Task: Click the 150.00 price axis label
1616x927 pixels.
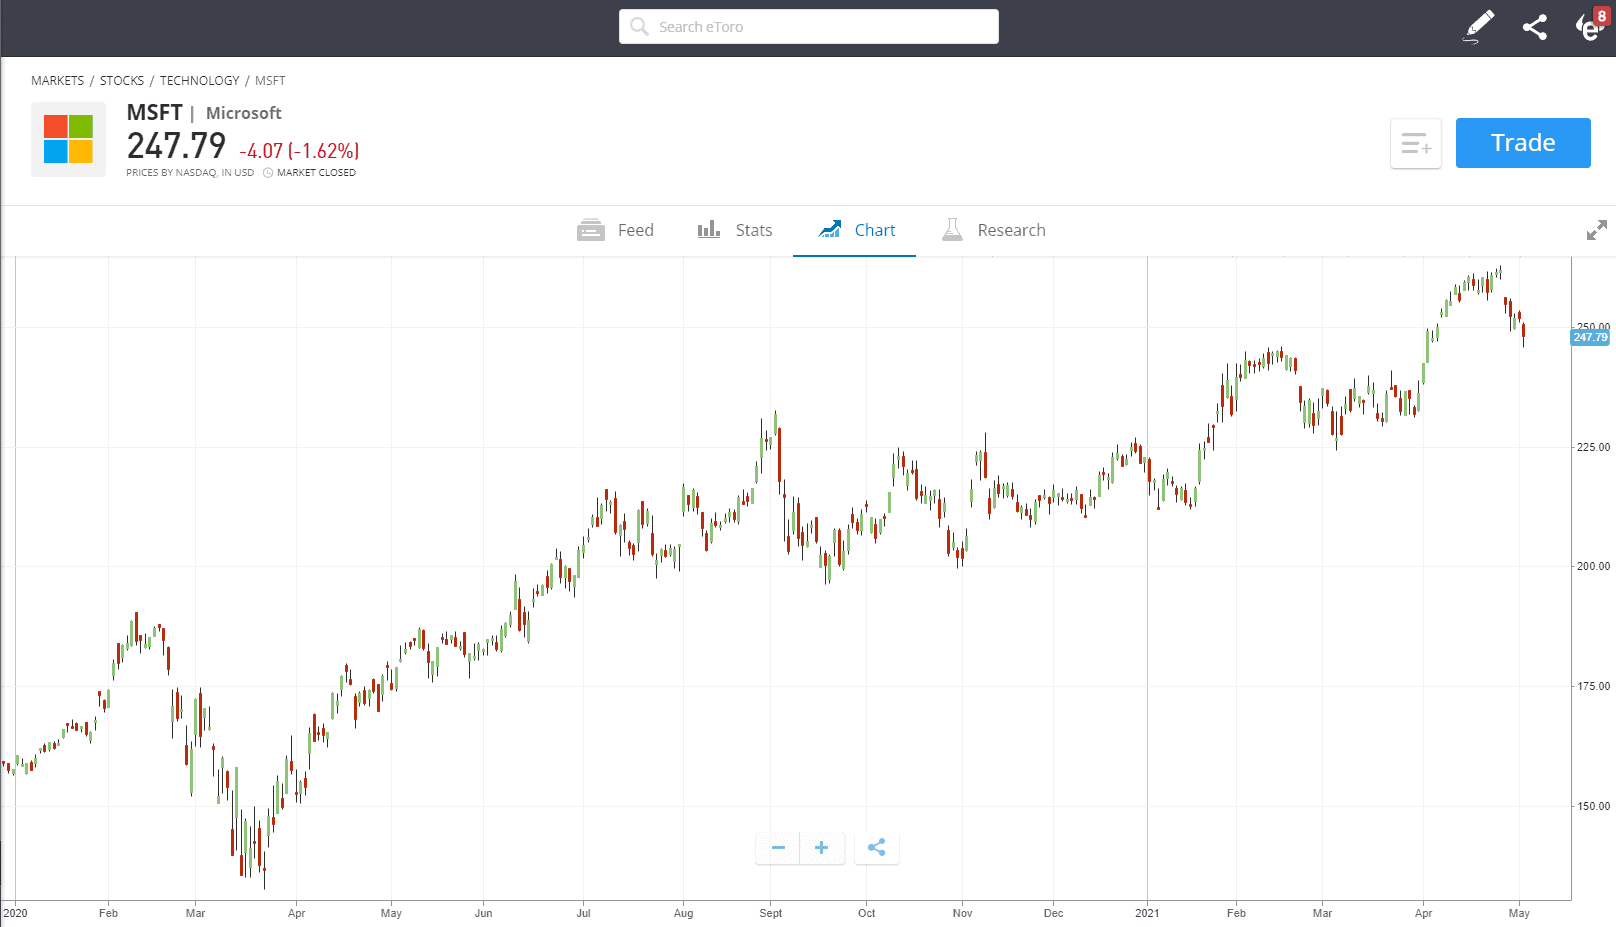Action: point(1594,806)
